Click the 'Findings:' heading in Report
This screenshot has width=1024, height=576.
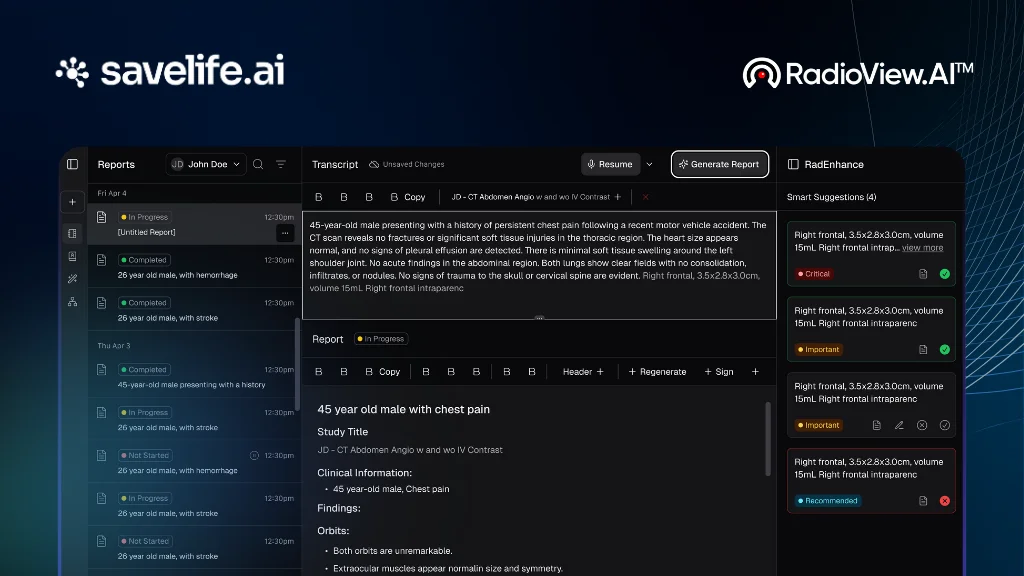pos(339,508)
